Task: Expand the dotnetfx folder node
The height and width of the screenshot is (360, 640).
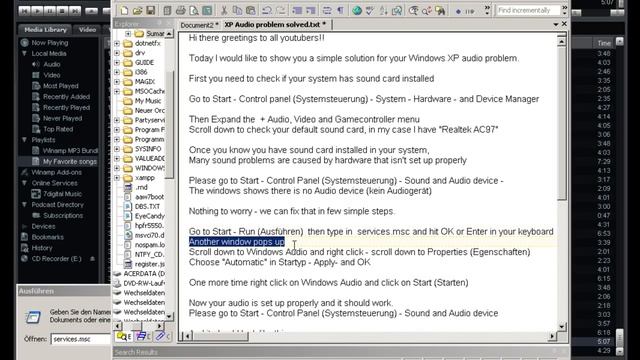Action: point(117,43)
